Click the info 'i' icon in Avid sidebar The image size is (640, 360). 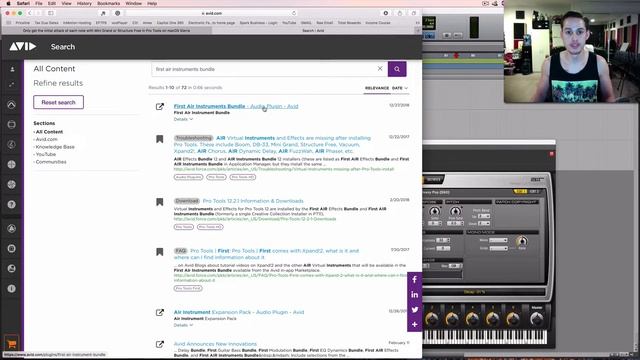(11, 288)
